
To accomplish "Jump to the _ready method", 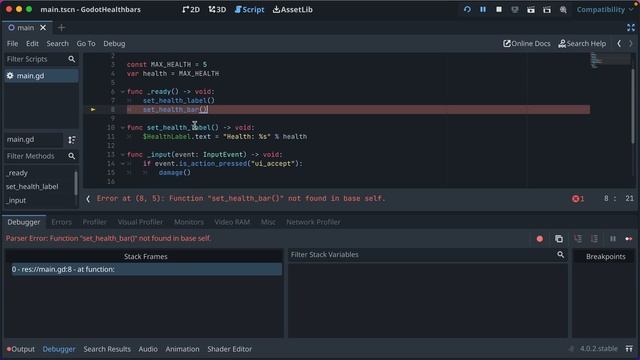I will tap(17, 173).
